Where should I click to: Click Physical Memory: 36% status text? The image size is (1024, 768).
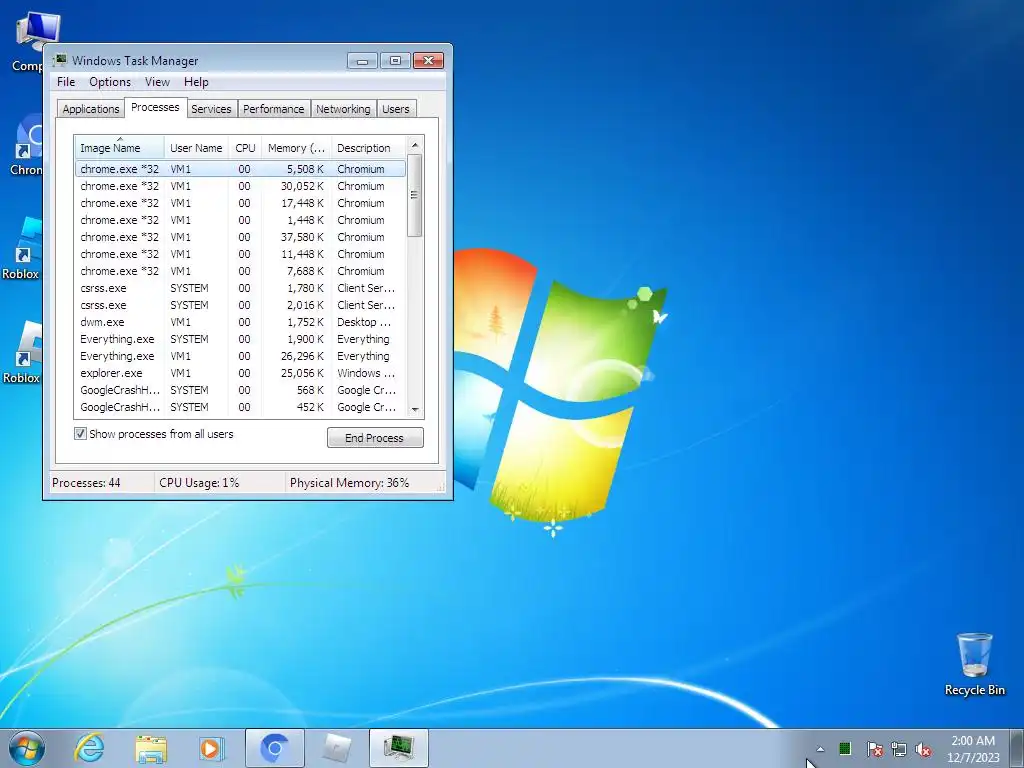click(x=349, y=483)
